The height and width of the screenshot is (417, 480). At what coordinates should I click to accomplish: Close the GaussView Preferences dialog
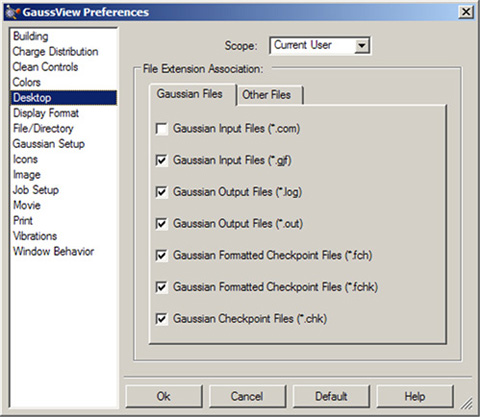[465, 12]
